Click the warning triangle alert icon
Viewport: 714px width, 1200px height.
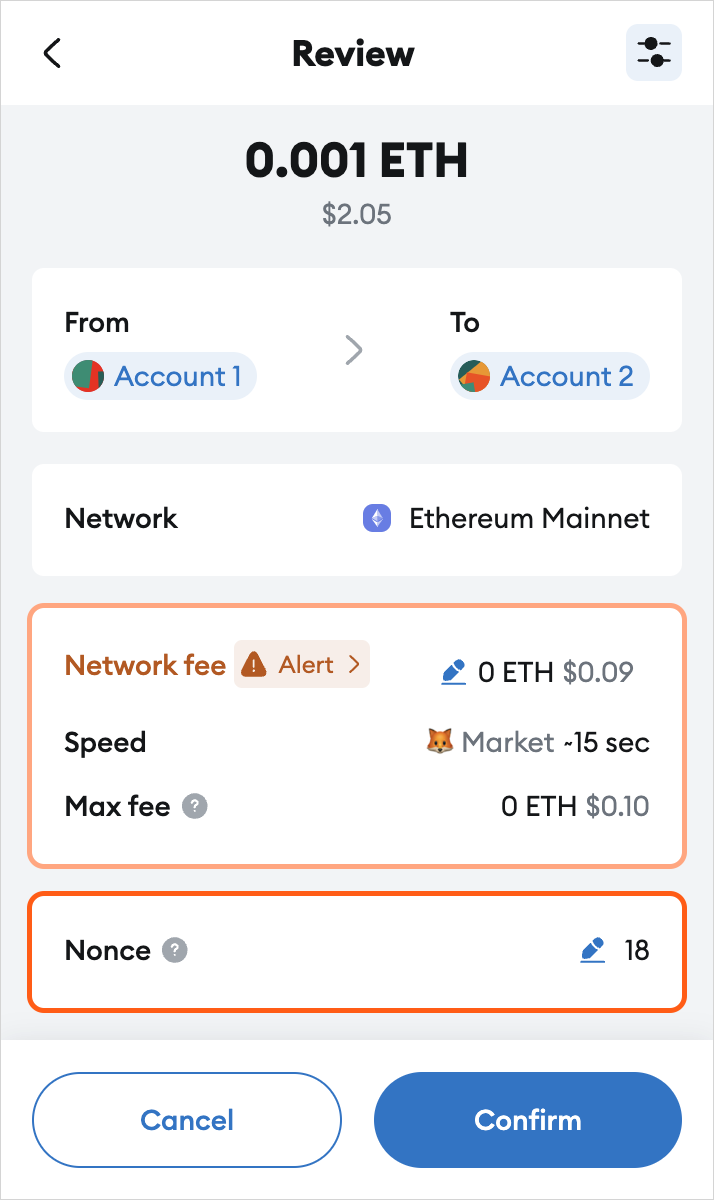255,665
